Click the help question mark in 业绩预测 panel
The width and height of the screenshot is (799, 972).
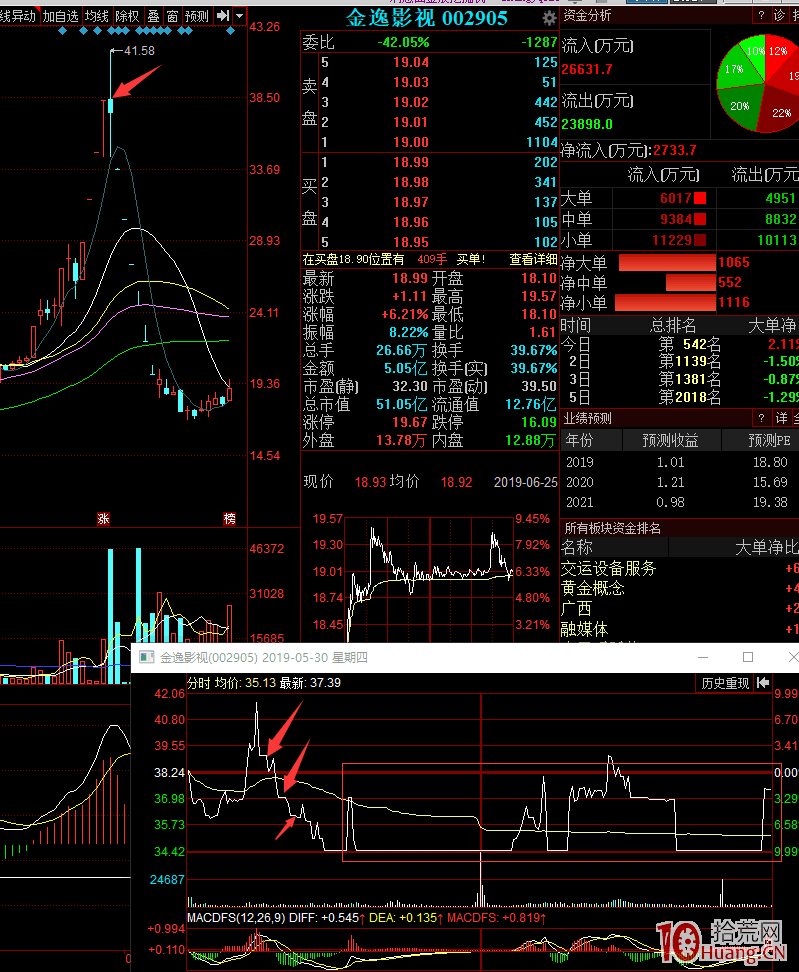tap(761, 418)
